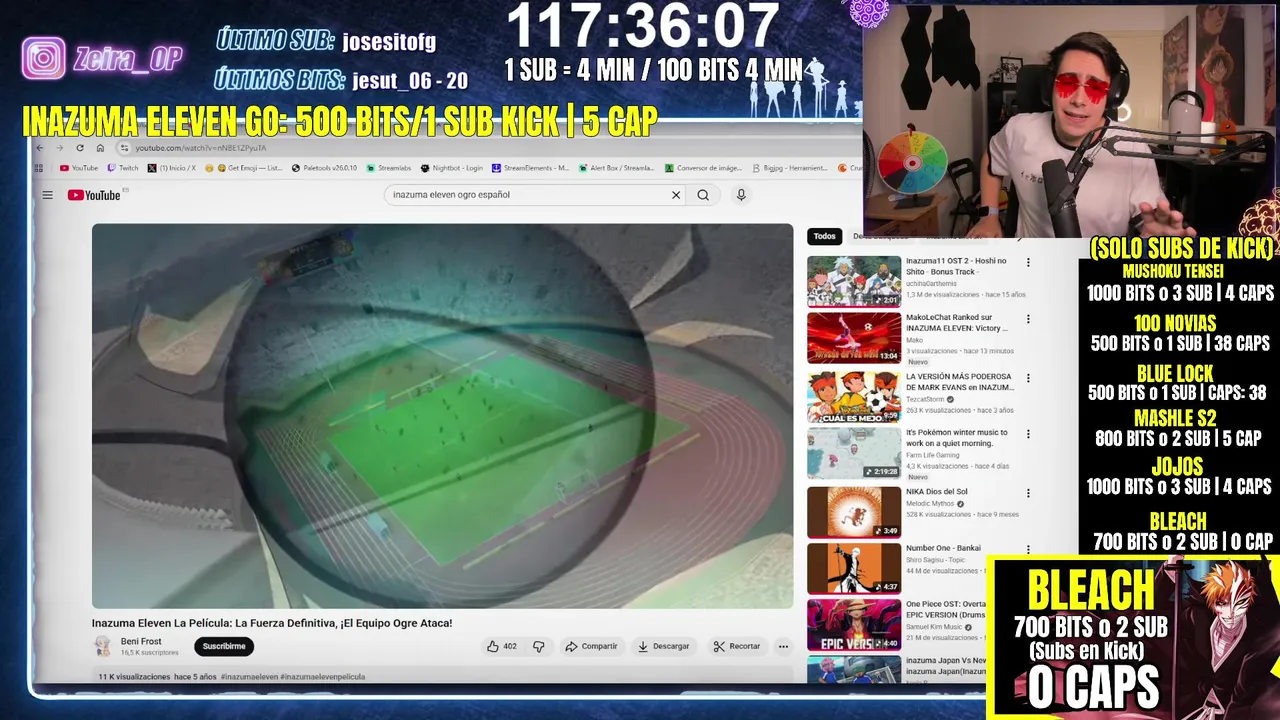Image resolution: width=1280 pixels, height=720 pixels.
Task: Click the #inazumaeleven hashtag
Action: [249, 677]
